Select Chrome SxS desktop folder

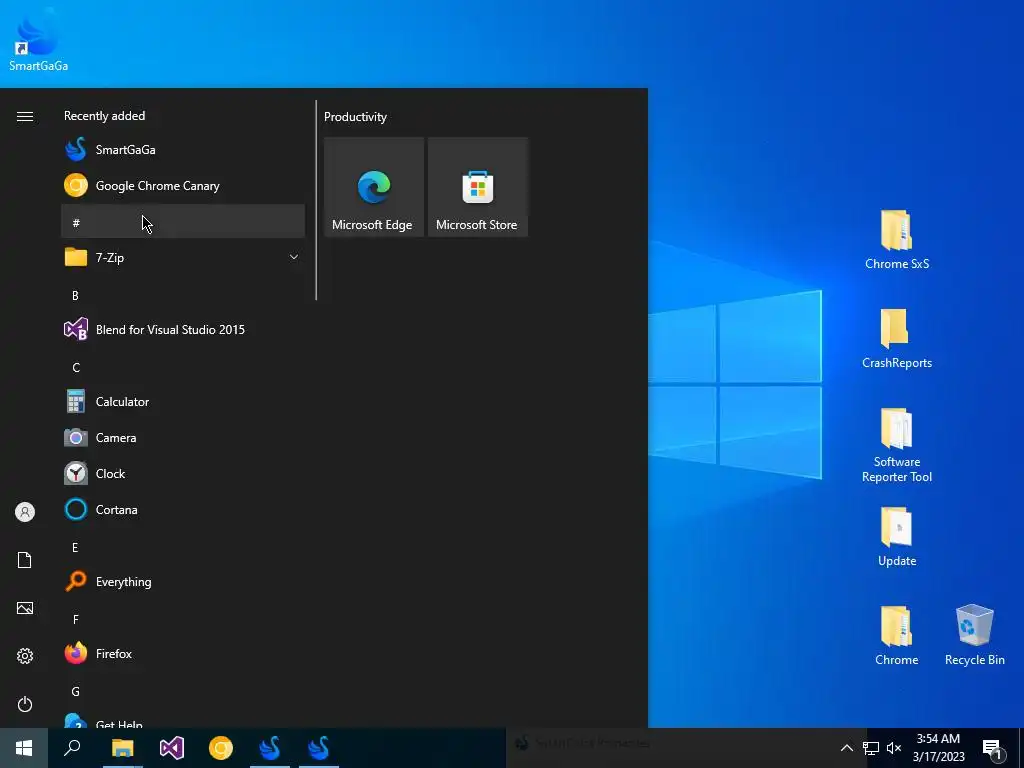(897, 240)
